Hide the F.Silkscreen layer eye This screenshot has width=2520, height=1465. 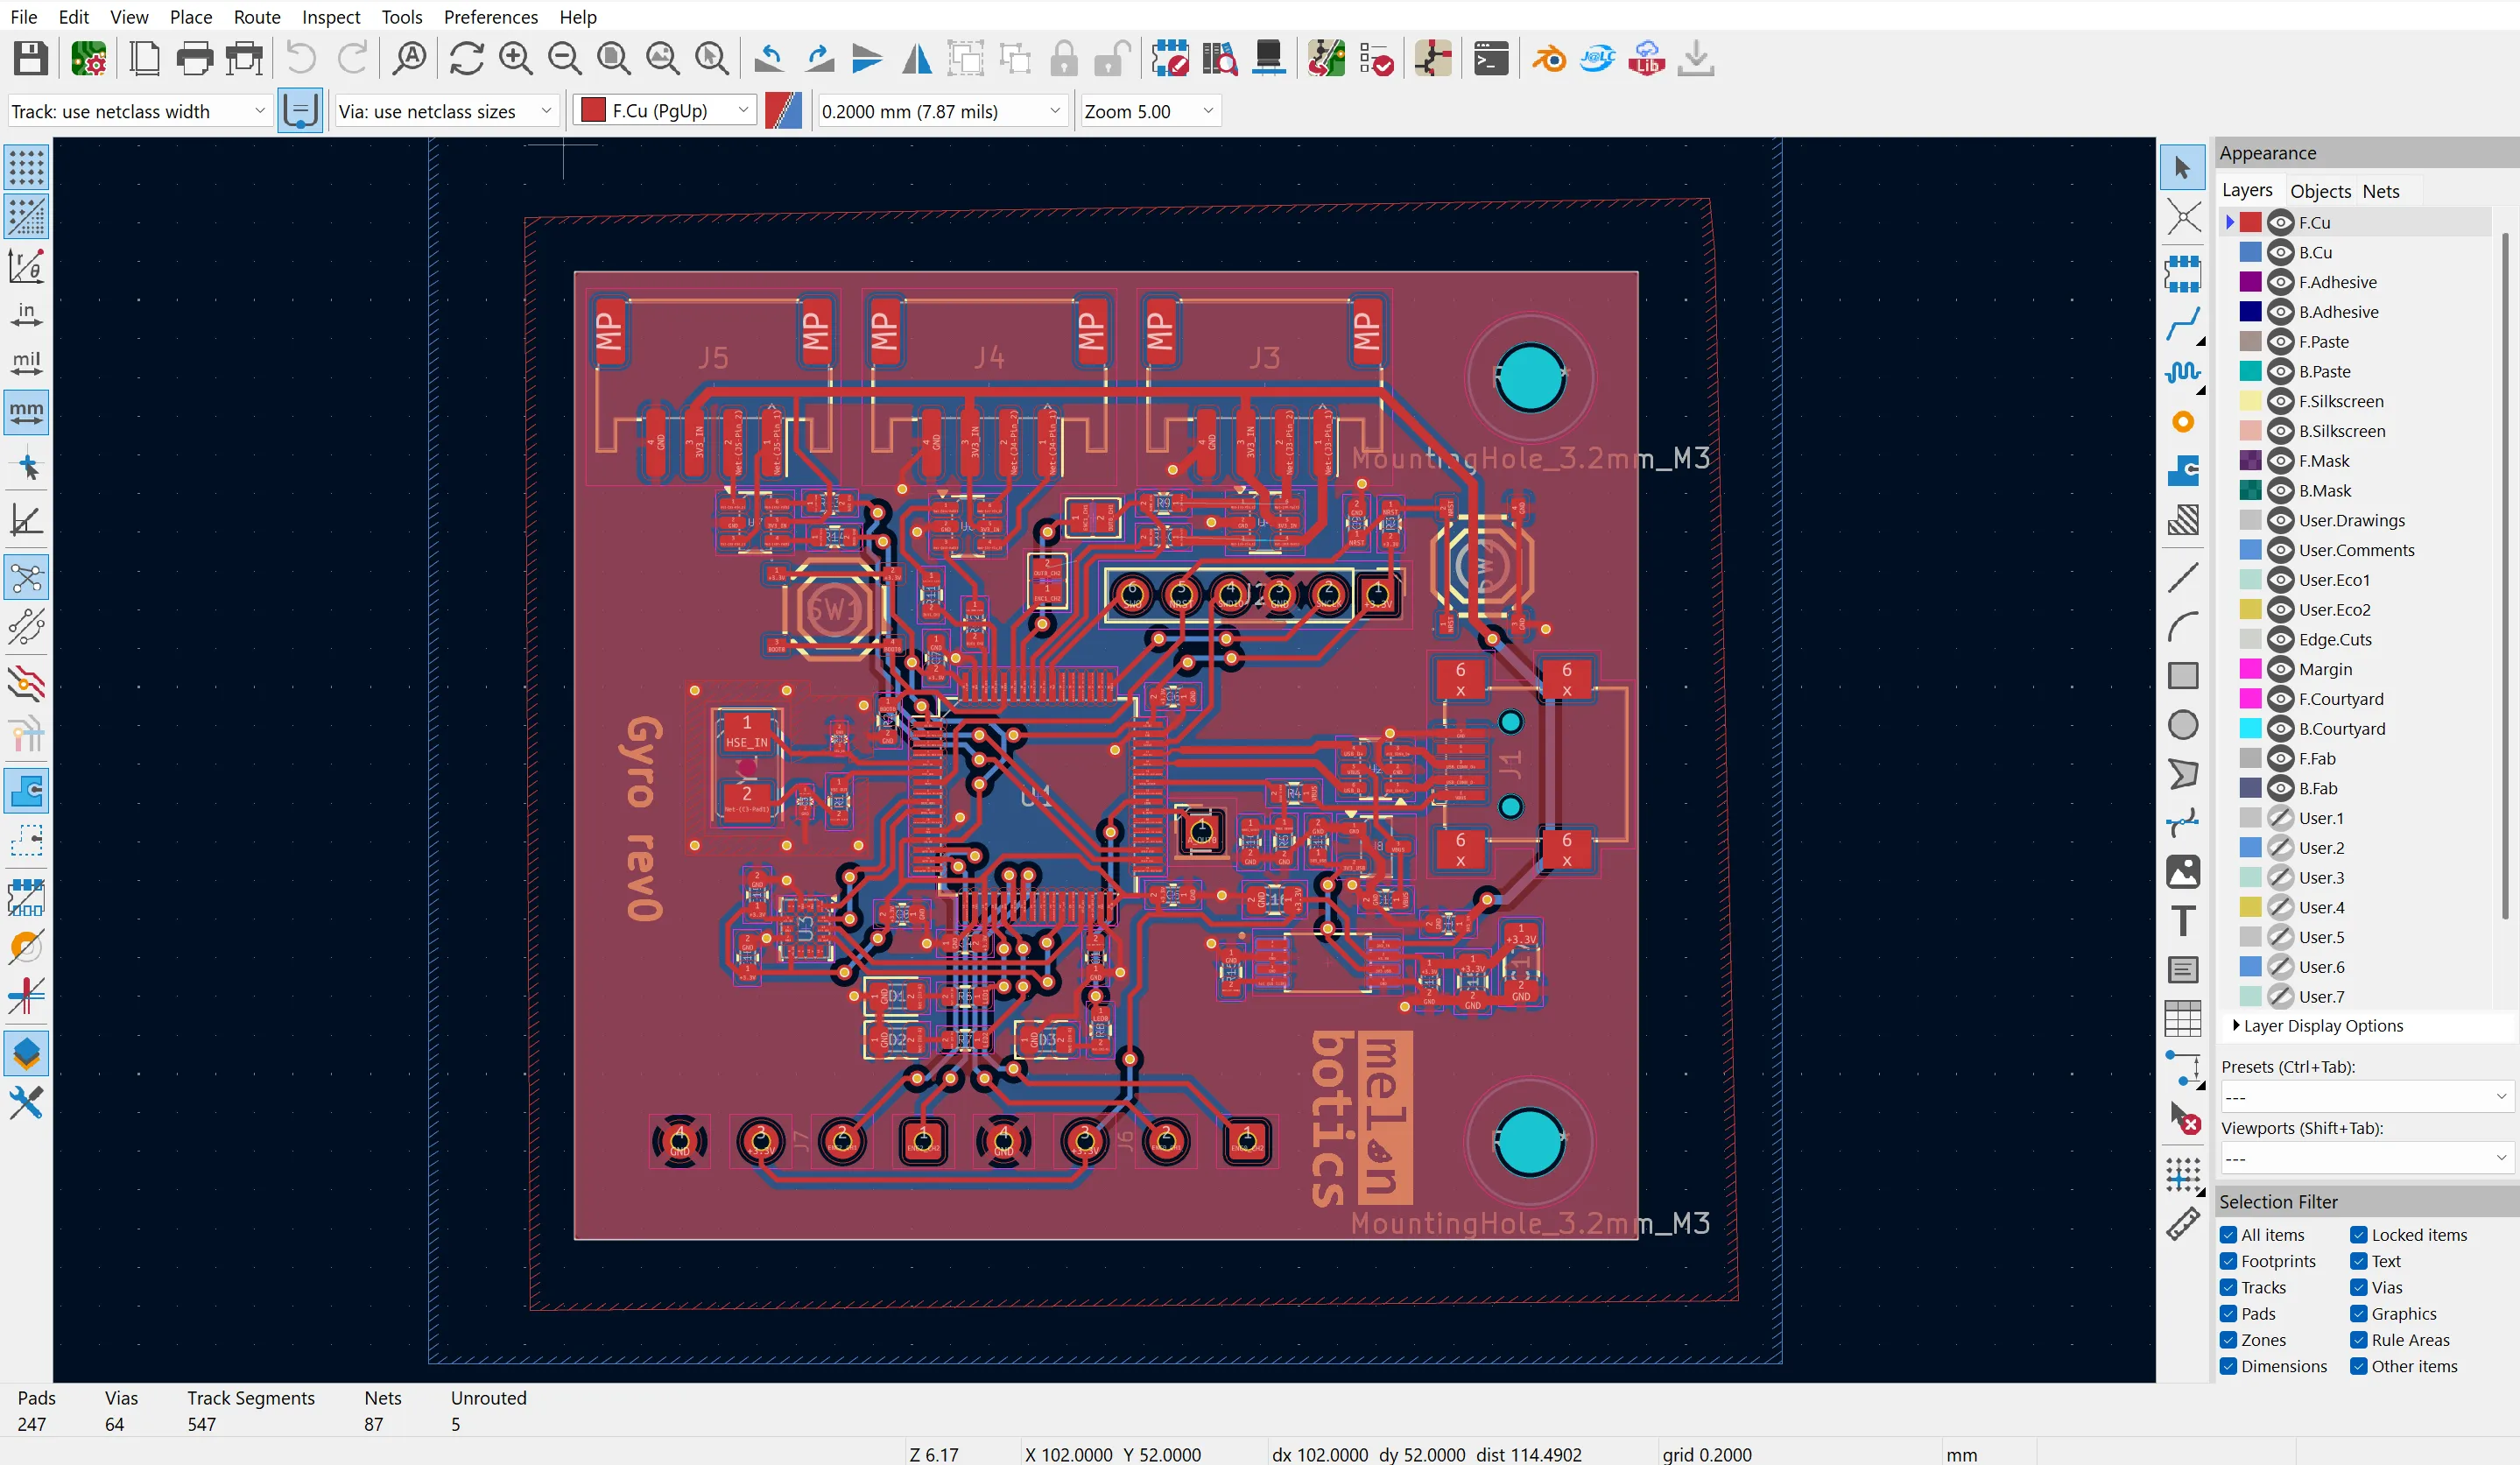pos(2280,401)
